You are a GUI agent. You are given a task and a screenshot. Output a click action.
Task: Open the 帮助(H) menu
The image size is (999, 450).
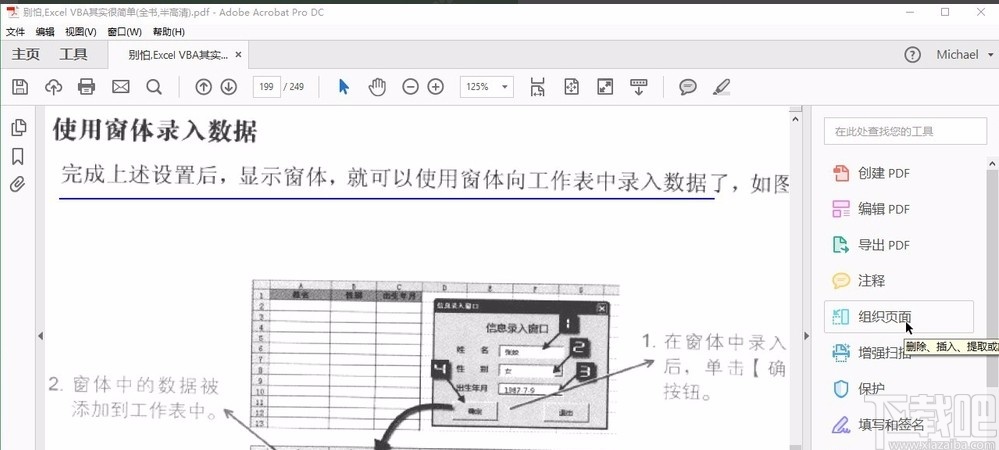[x=168, y=32]
